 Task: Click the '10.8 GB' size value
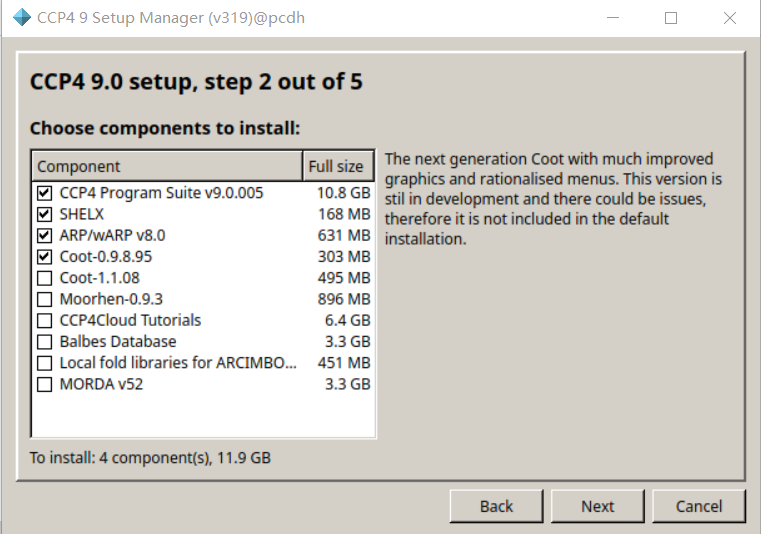pos(344,193)
